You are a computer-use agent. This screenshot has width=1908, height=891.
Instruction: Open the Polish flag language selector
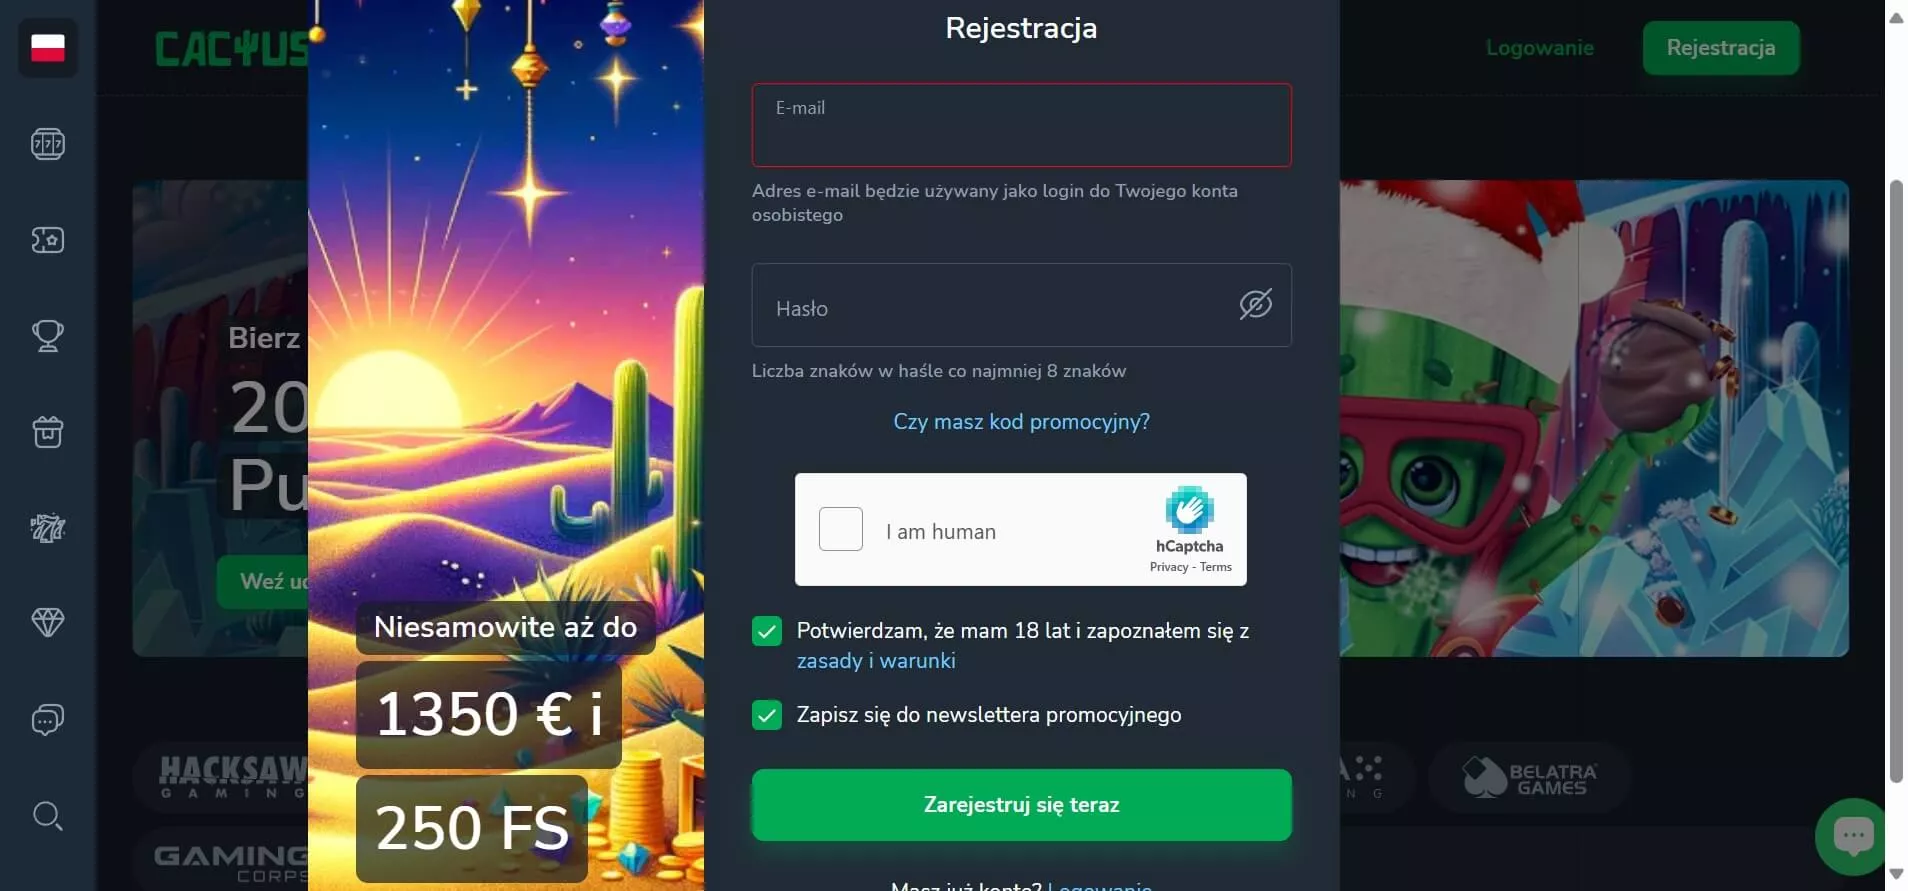click(48, 47)
